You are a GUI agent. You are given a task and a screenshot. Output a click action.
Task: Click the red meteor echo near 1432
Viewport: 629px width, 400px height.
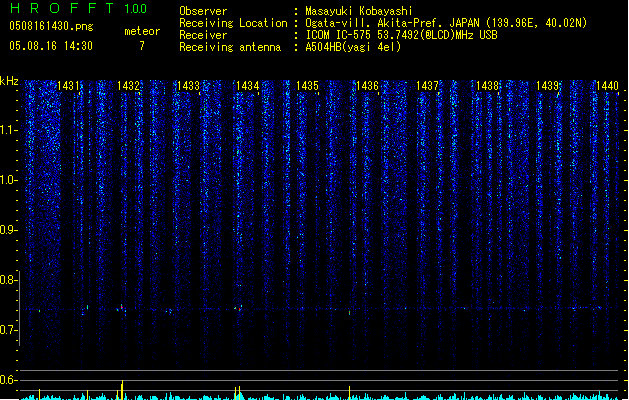pos(121,308)
